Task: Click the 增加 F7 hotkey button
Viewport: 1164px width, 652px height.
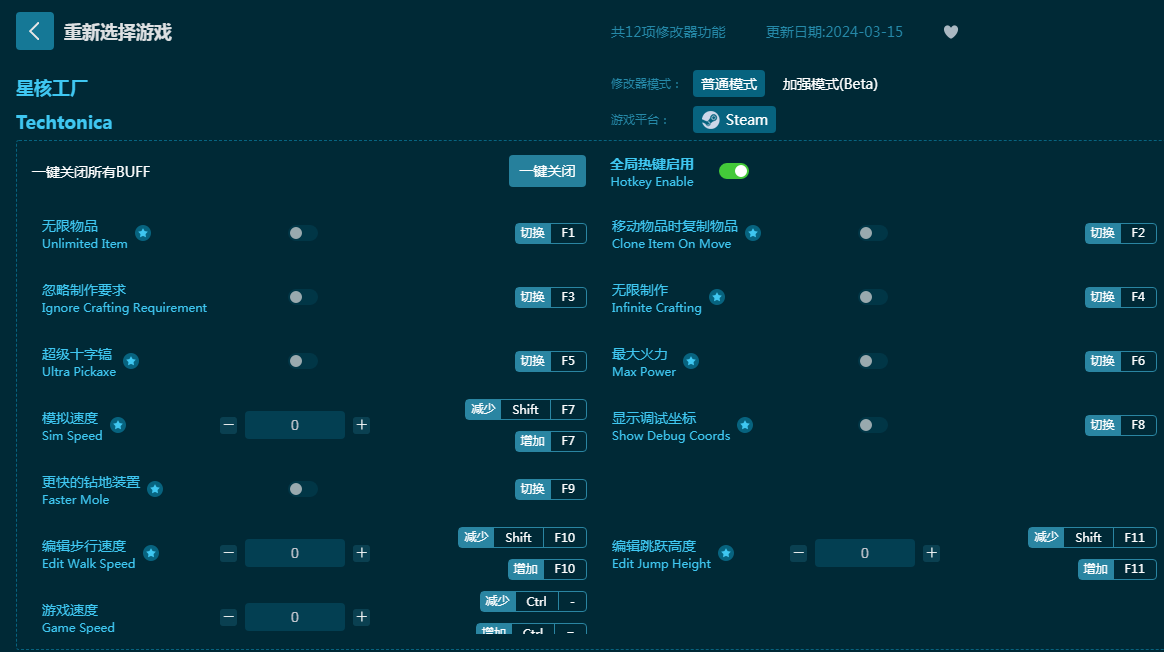Action: coord(551,441)
